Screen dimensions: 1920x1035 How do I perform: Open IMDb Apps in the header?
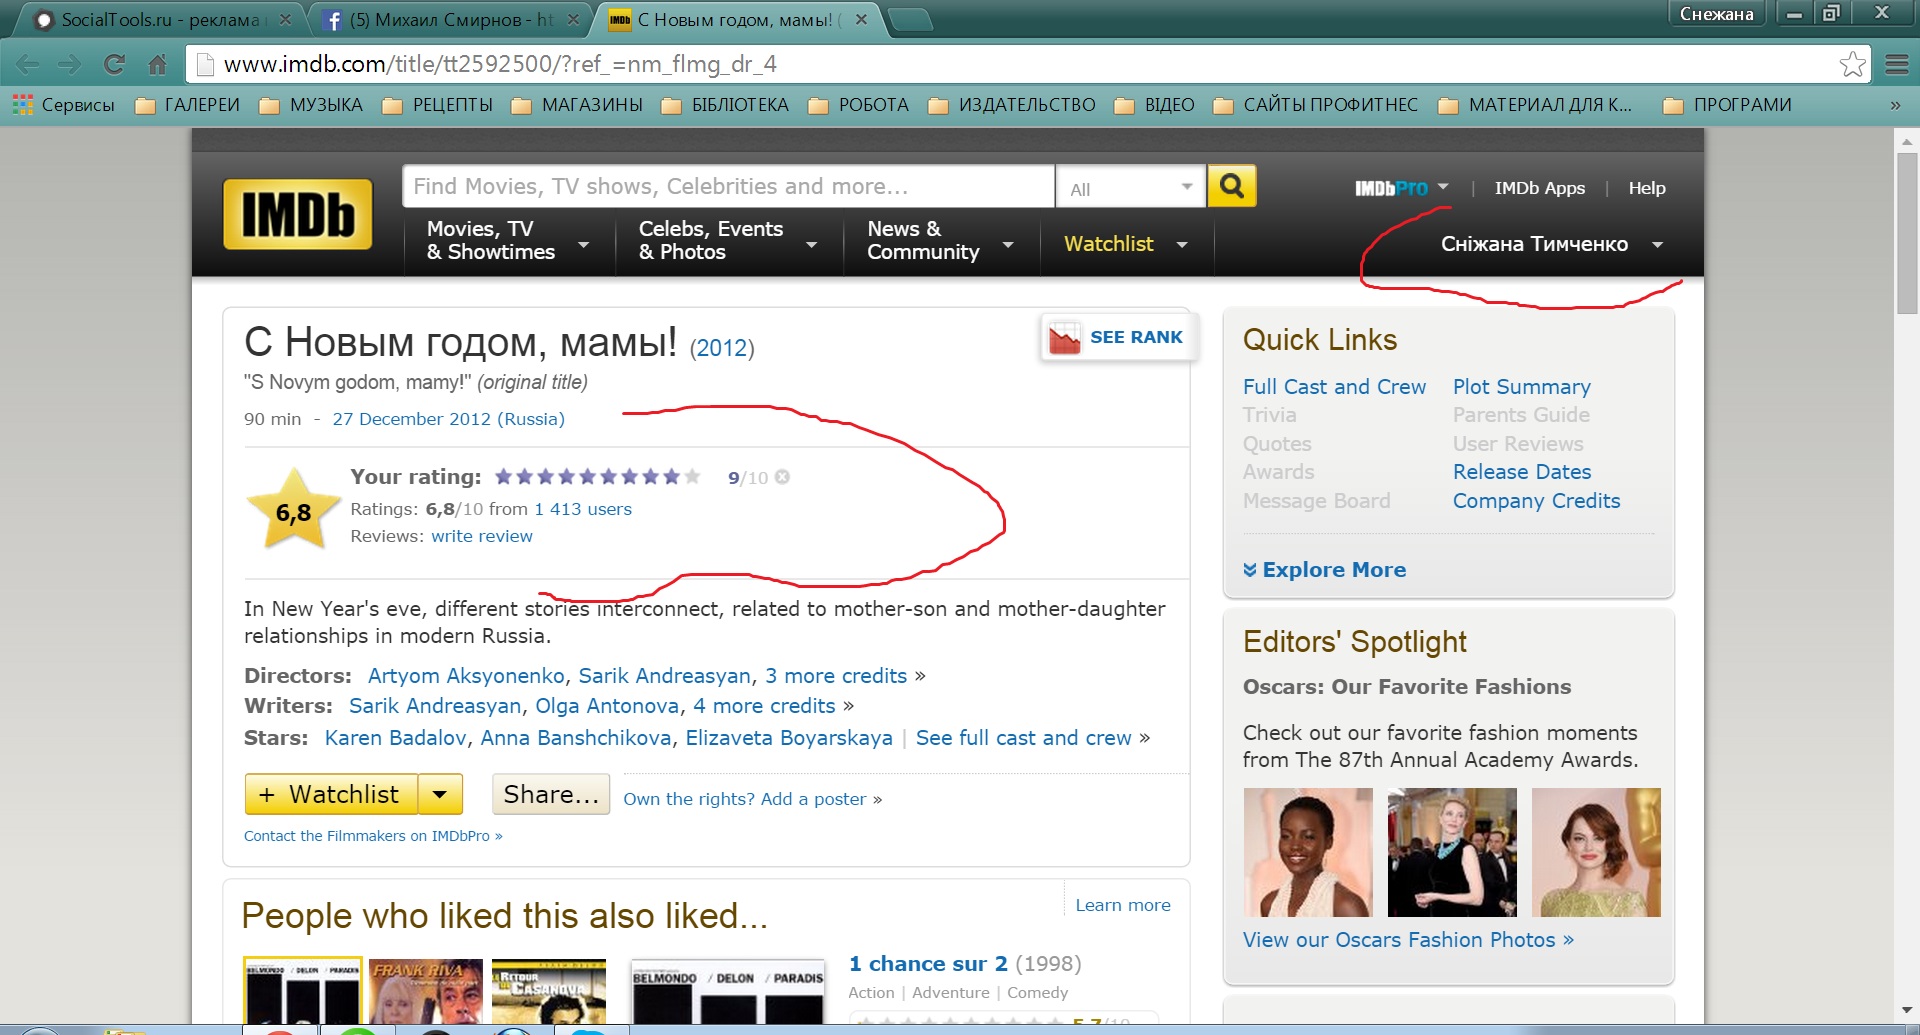pos(1539,188)
